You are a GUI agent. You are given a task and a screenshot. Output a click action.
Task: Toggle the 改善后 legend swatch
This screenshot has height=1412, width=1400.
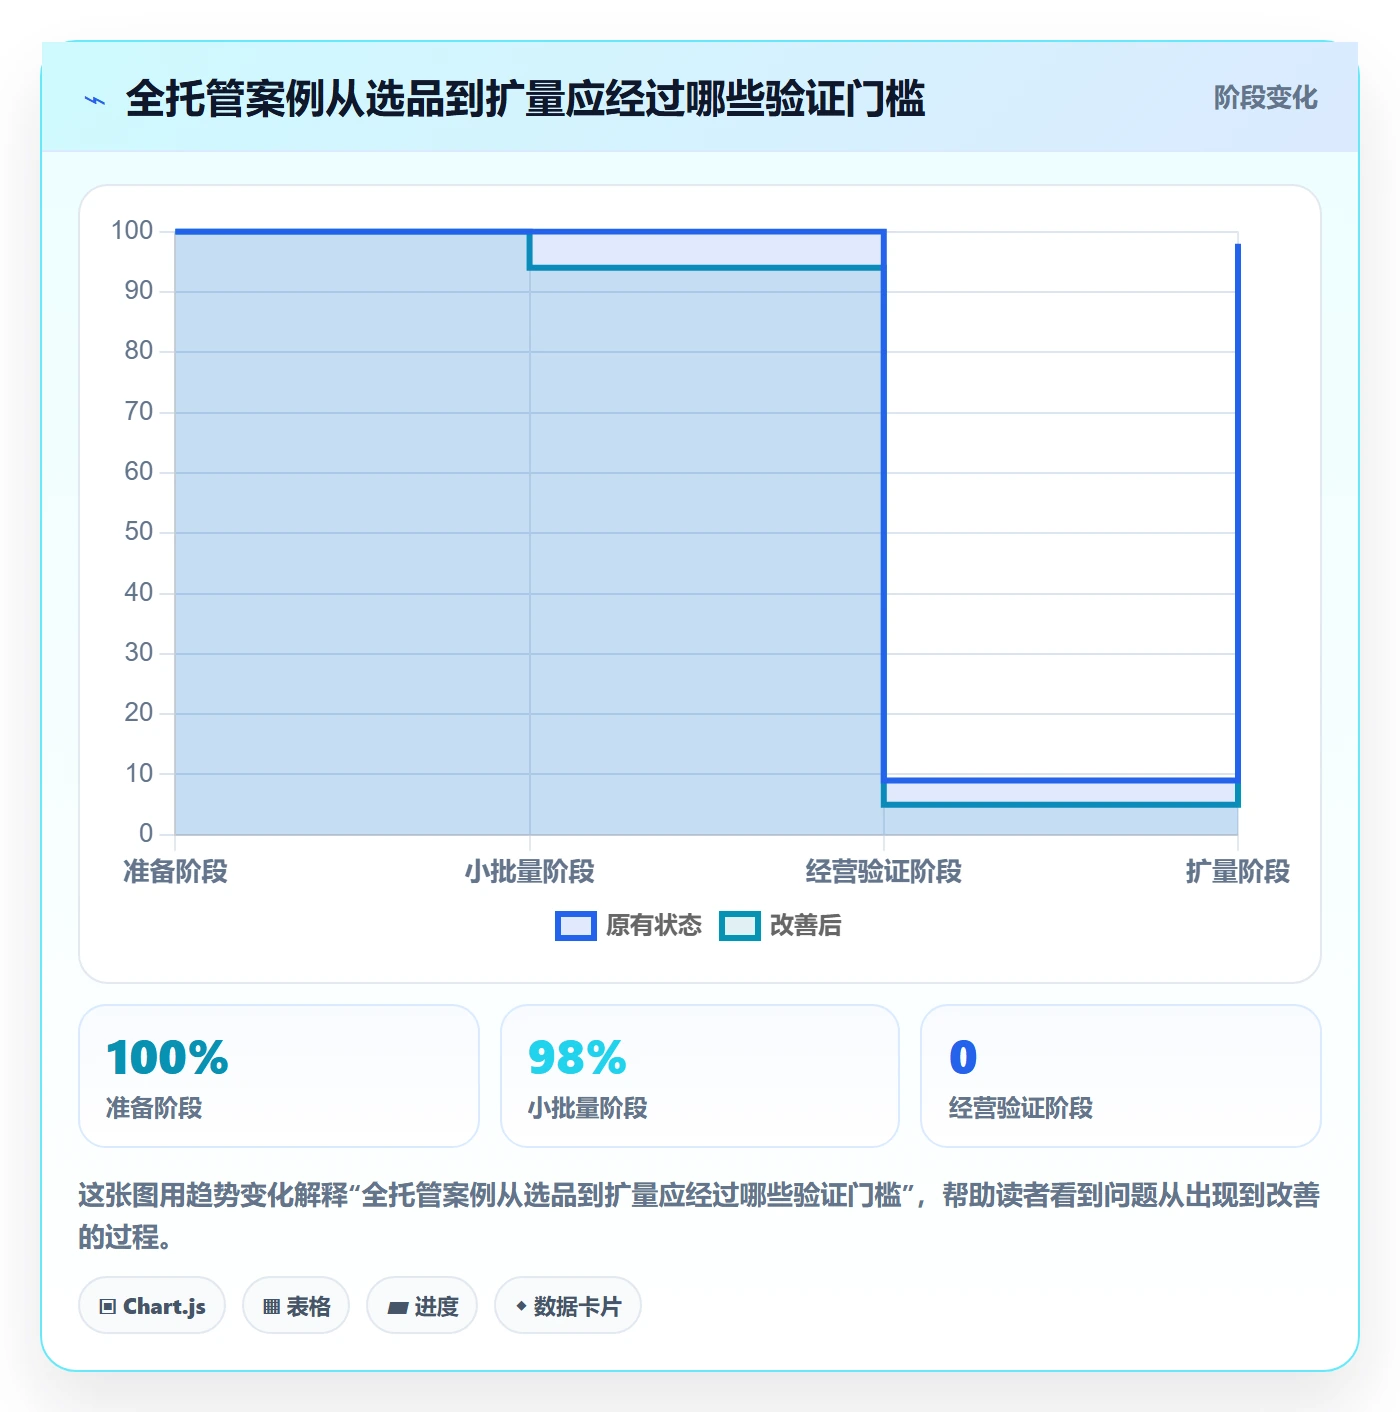click(x=740, y=926)
